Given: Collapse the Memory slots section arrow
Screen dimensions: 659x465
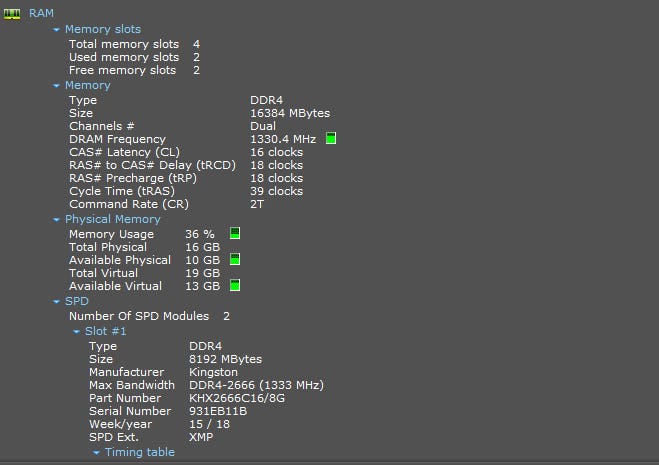Looking at the screenshot, I should [56, 30].
